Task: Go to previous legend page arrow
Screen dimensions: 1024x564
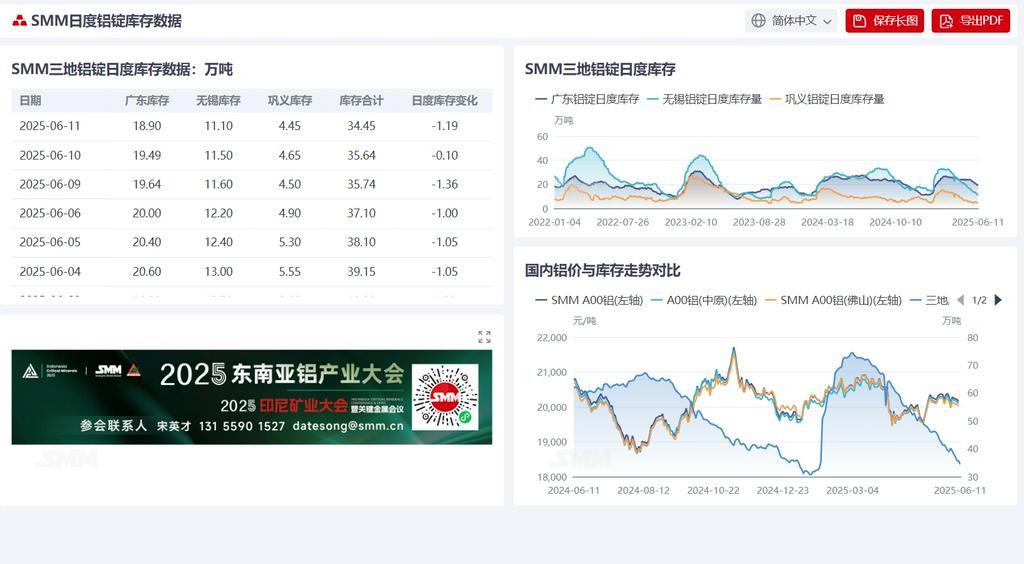Action: 960,300
